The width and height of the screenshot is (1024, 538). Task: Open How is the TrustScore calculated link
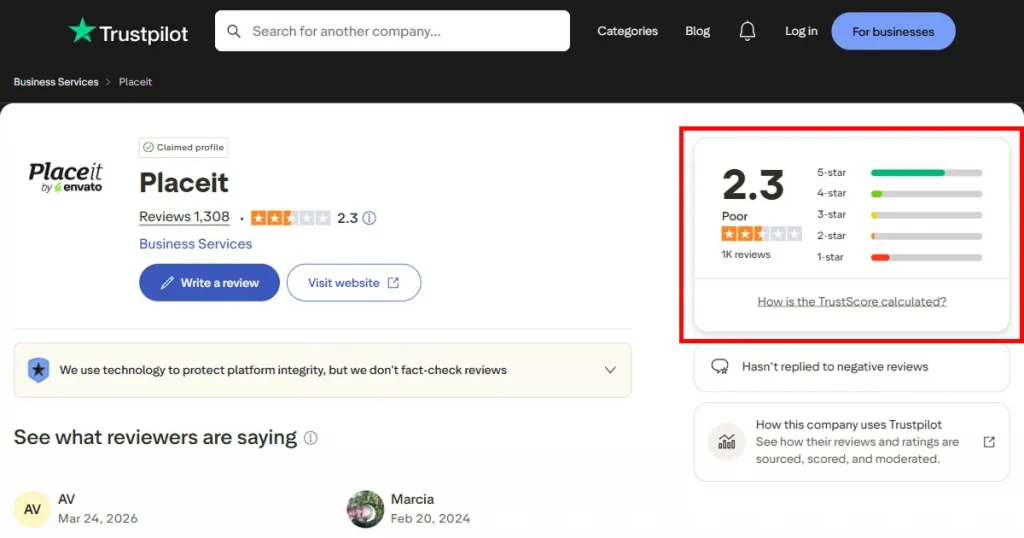pos(852,302)
